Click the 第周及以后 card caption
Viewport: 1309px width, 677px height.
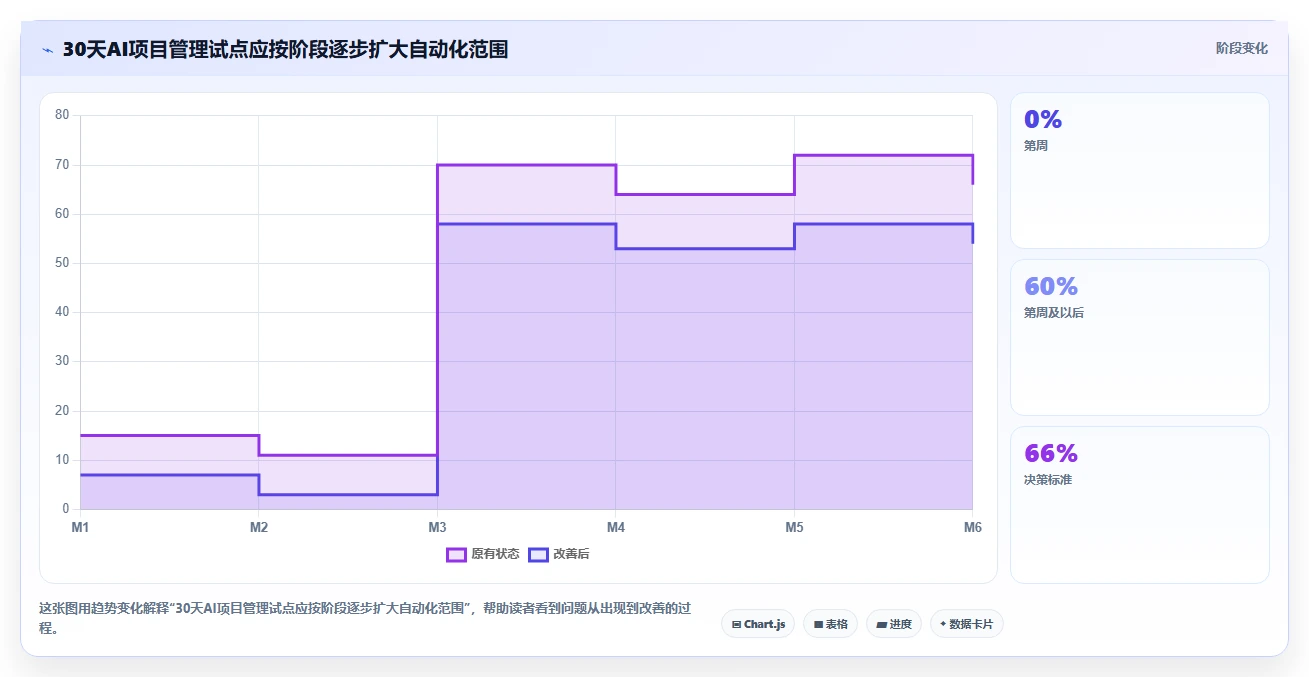click(1054, 313)
